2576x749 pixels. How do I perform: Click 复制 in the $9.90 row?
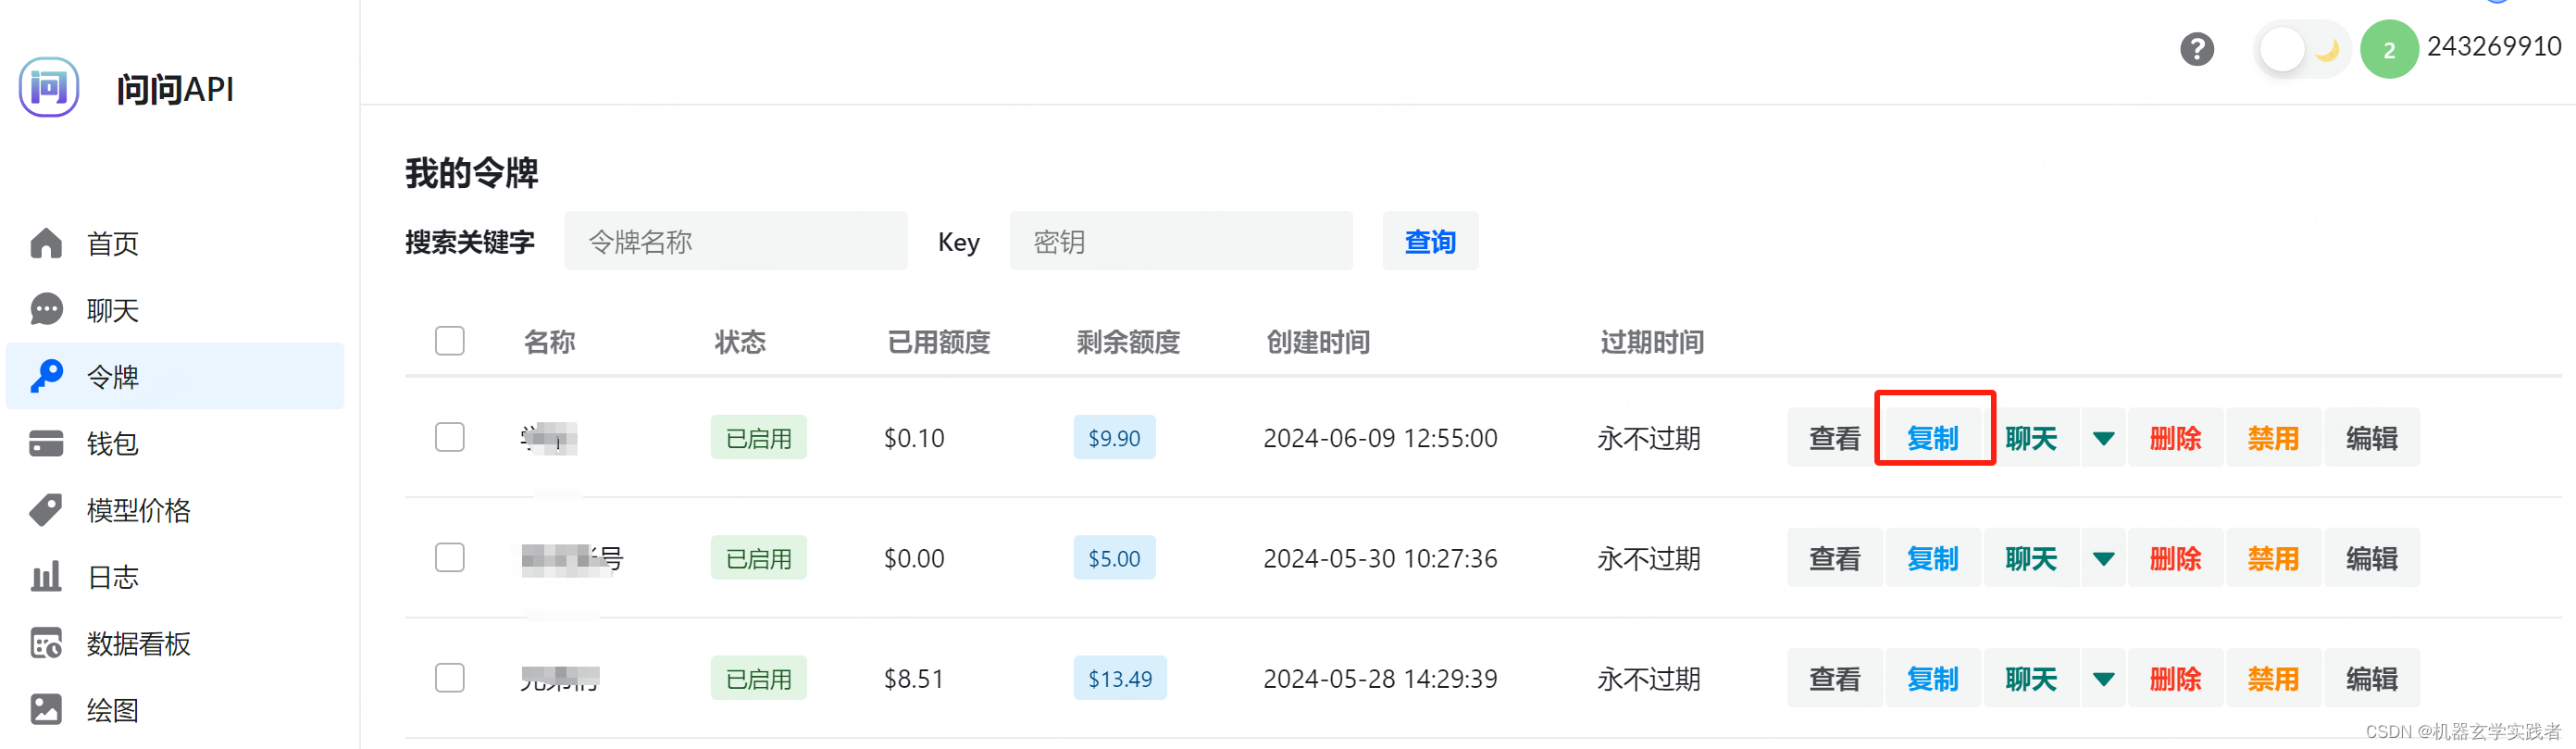(1932, 438)
